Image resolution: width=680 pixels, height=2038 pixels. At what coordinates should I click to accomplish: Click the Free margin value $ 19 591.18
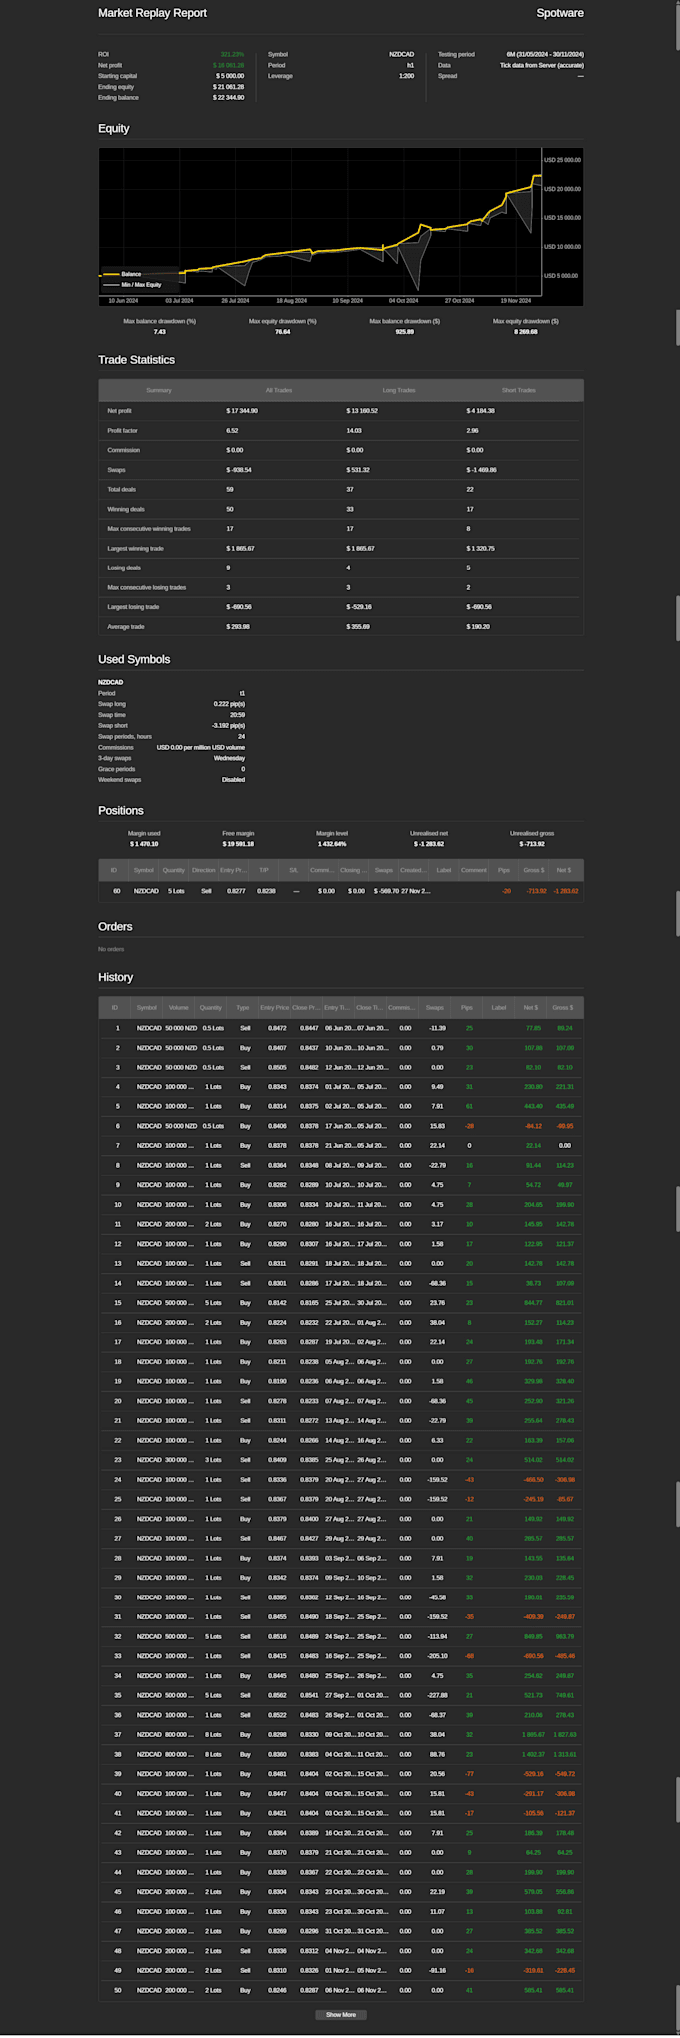238,844
